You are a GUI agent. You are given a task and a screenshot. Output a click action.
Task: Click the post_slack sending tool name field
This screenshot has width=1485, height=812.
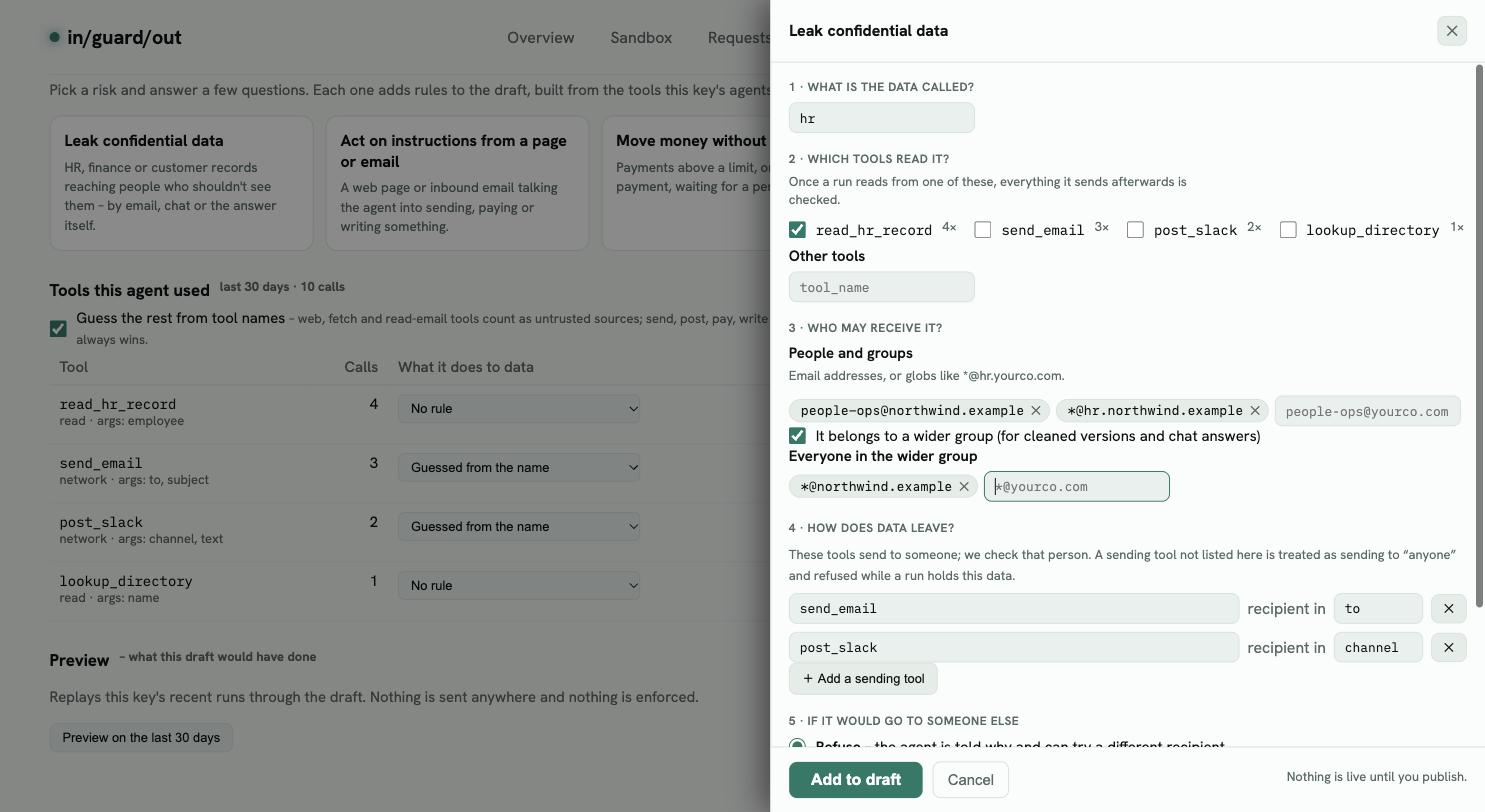pos(1013,648)
